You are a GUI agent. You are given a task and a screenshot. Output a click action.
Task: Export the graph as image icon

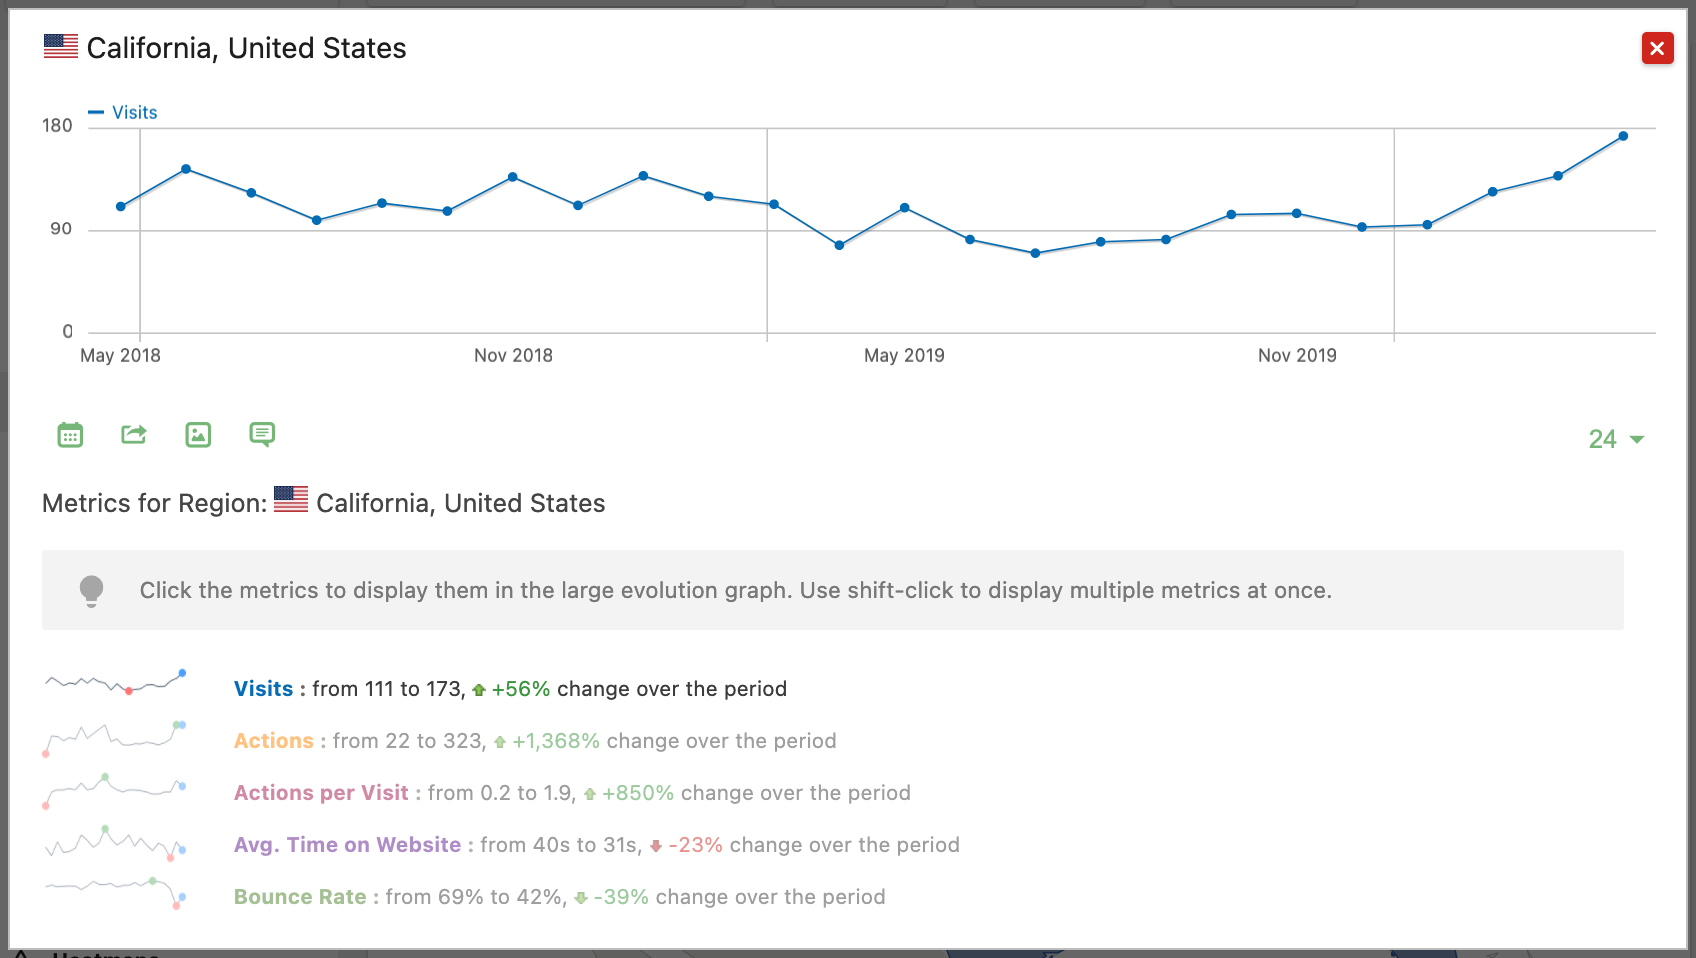click(198, 435)
